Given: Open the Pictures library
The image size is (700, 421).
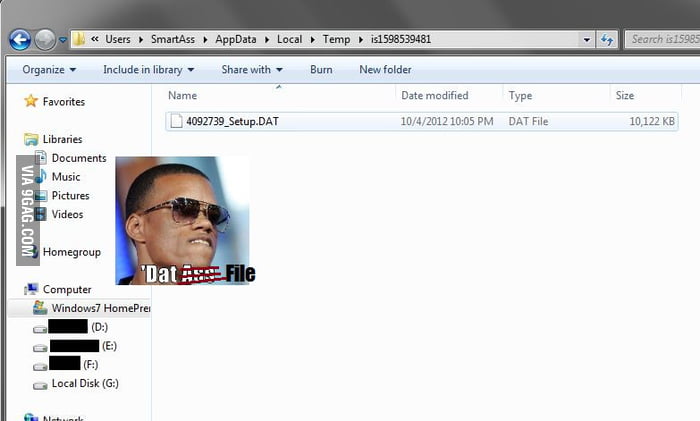Looking at the screenshot, I should (71, 196).
